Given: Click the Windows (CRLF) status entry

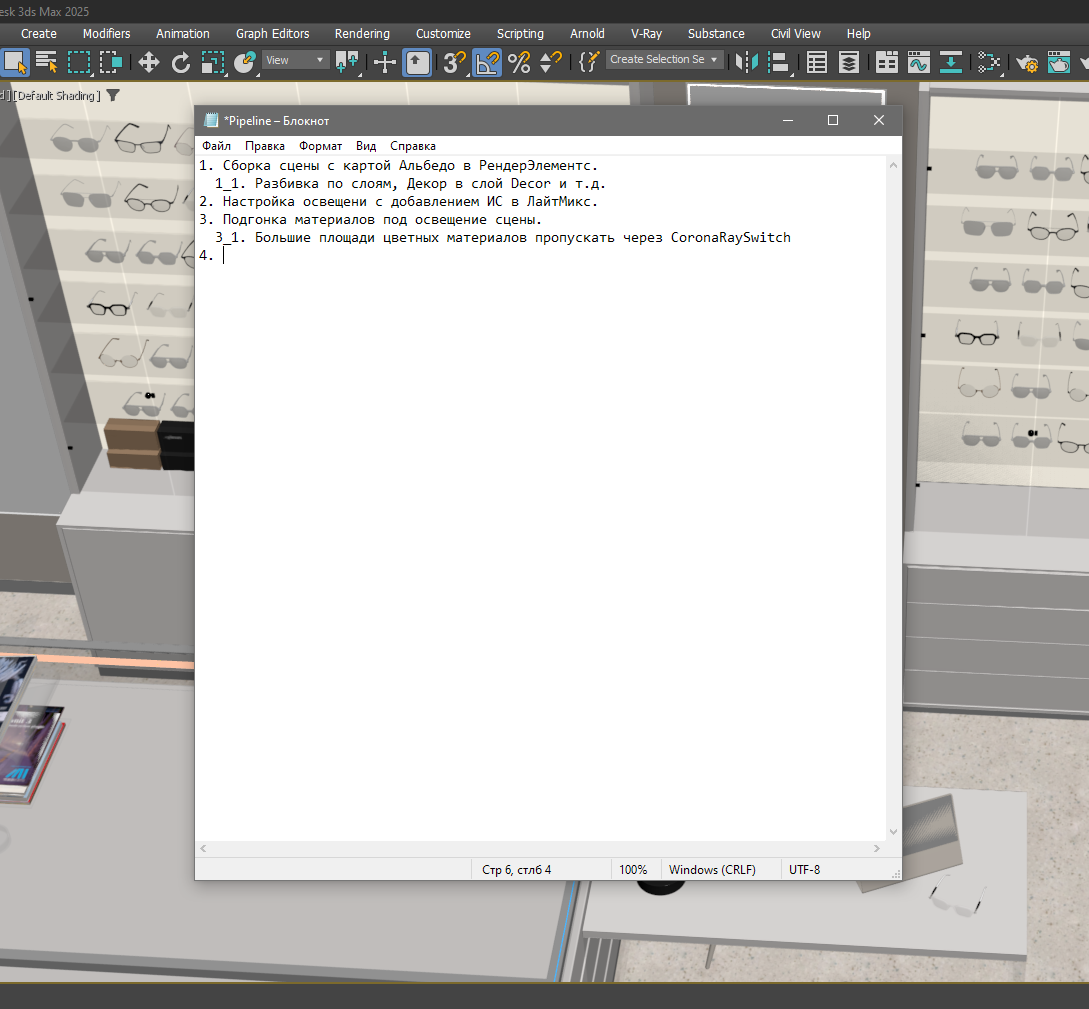Looking at the screenshot, I should (712, 869).
